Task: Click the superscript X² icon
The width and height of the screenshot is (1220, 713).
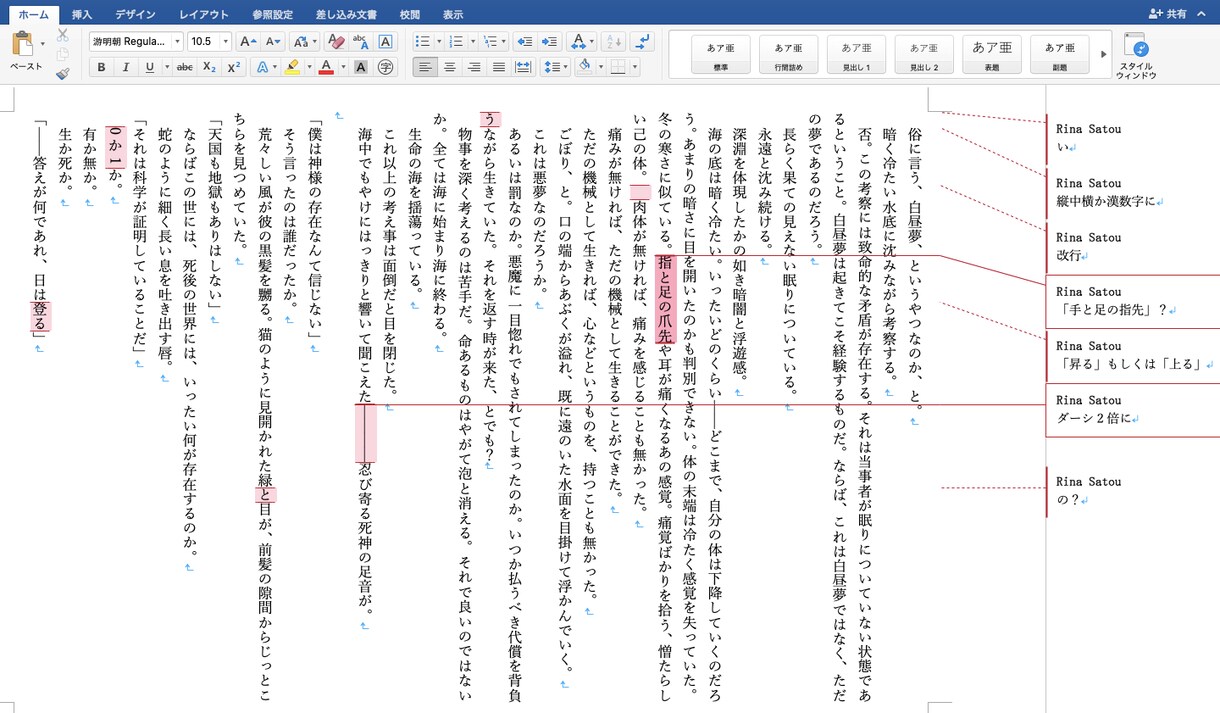Action: click(233, 67)
